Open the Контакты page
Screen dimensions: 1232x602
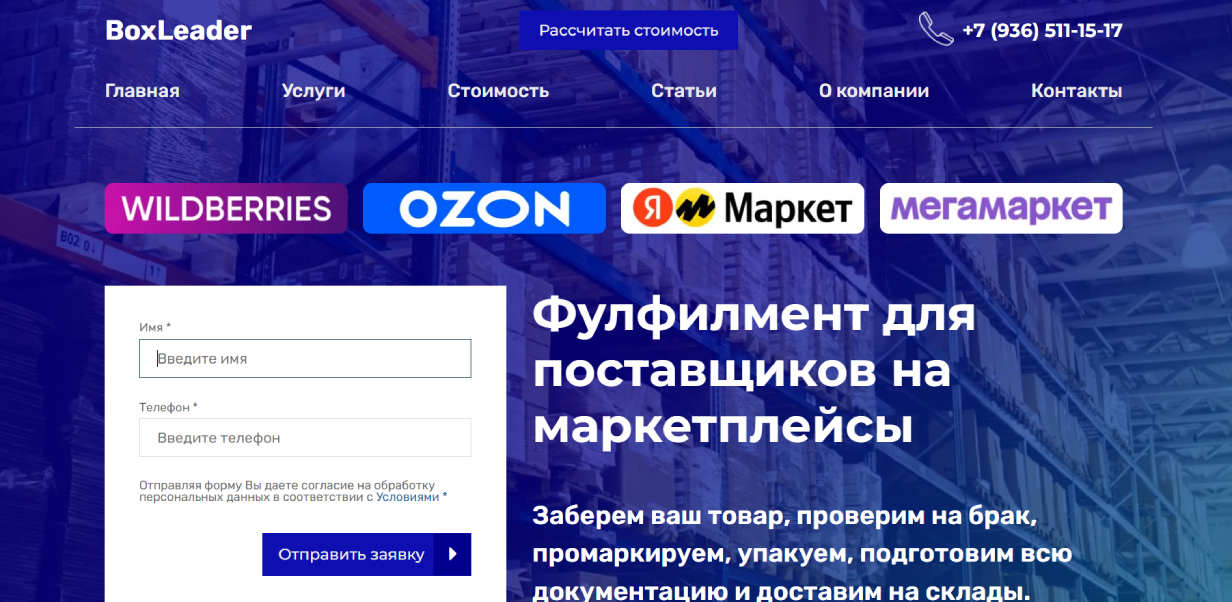(1076, 91)
